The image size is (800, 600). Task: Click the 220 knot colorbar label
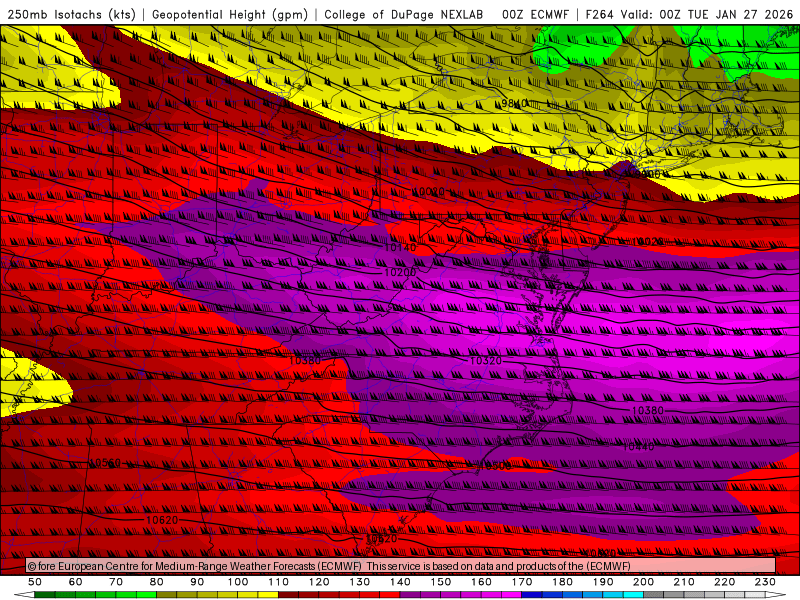(724, 582)
